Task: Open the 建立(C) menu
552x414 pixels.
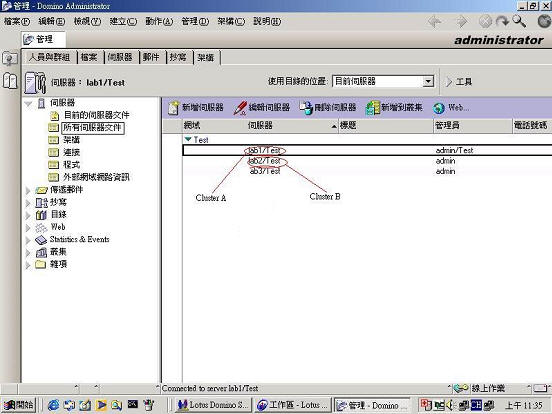Action: point(123,21)
